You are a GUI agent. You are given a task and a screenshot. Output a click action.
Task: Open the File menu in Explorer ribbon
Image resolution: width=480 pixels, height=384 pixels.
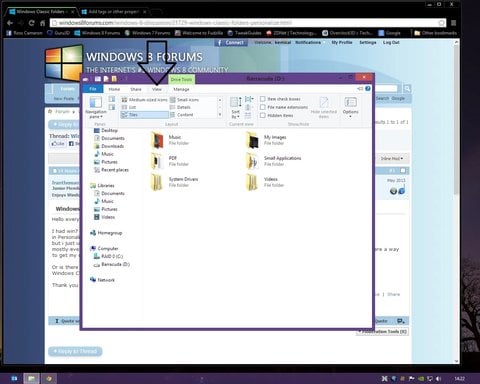tap(93, 89)
